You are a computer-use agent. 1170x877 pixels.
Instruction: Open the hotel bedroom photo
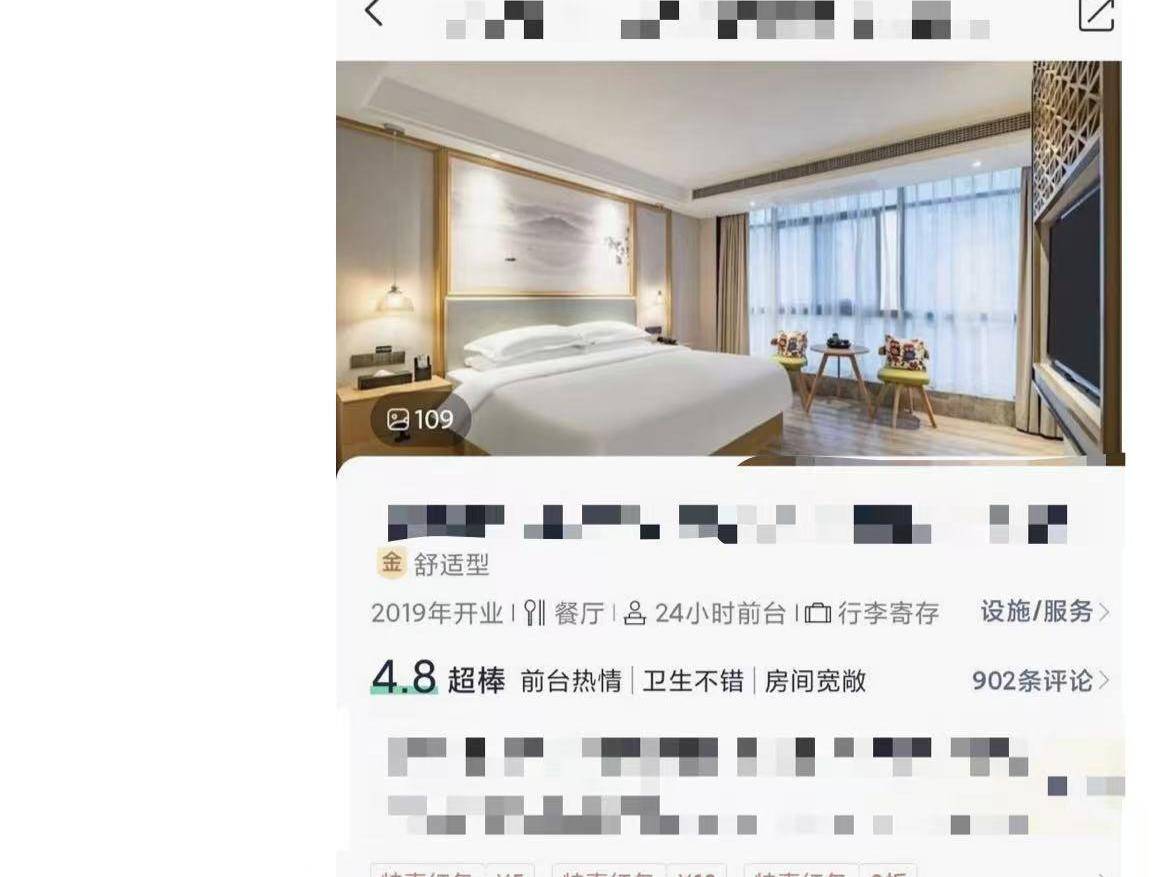coord(729,258)
